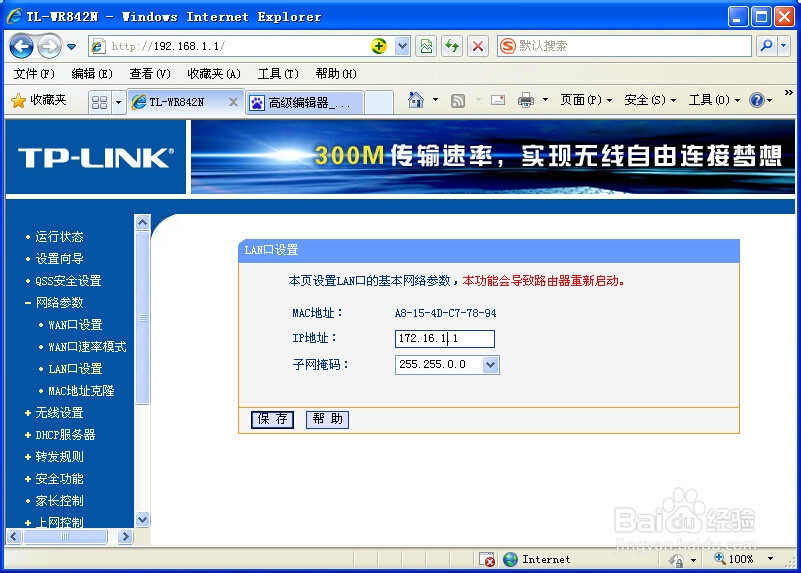
Task: Click the Sogou search box
Action: (x=624, y=46)
